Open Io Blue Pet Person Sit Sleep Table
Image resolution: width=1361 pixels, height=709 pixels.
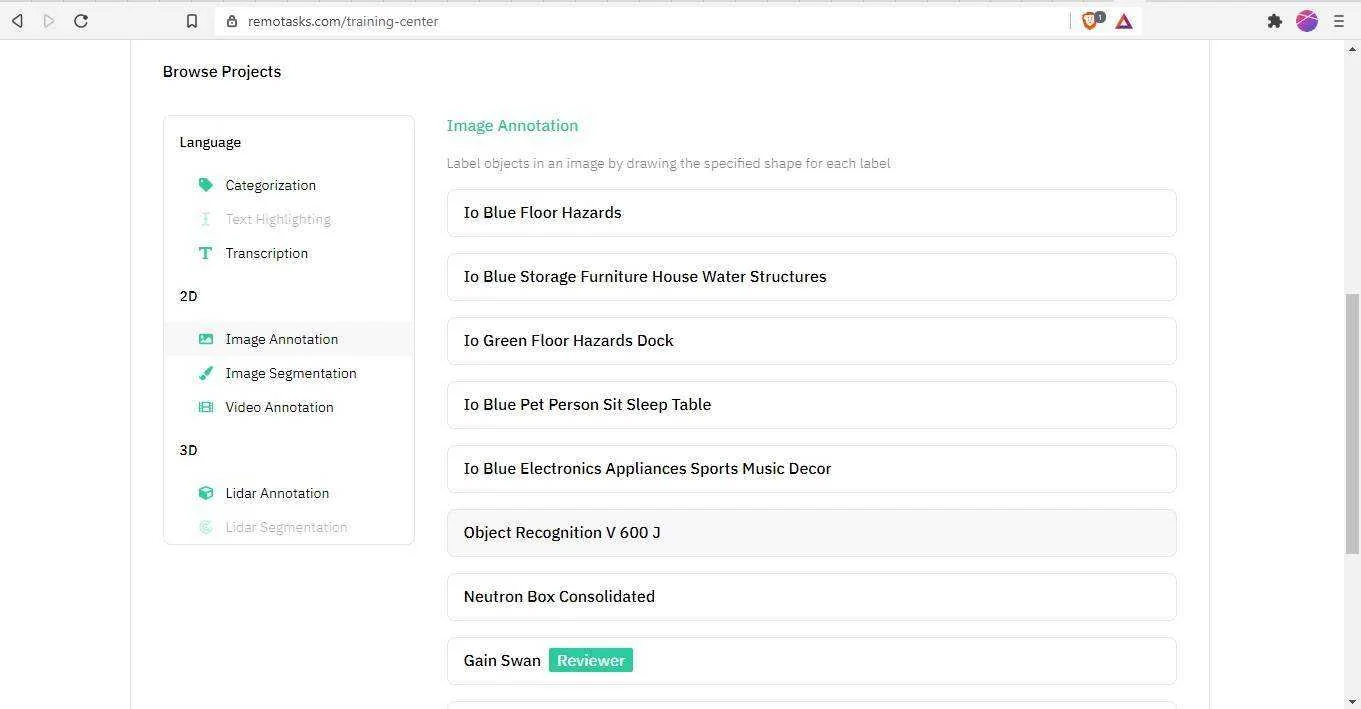[811, 405]
